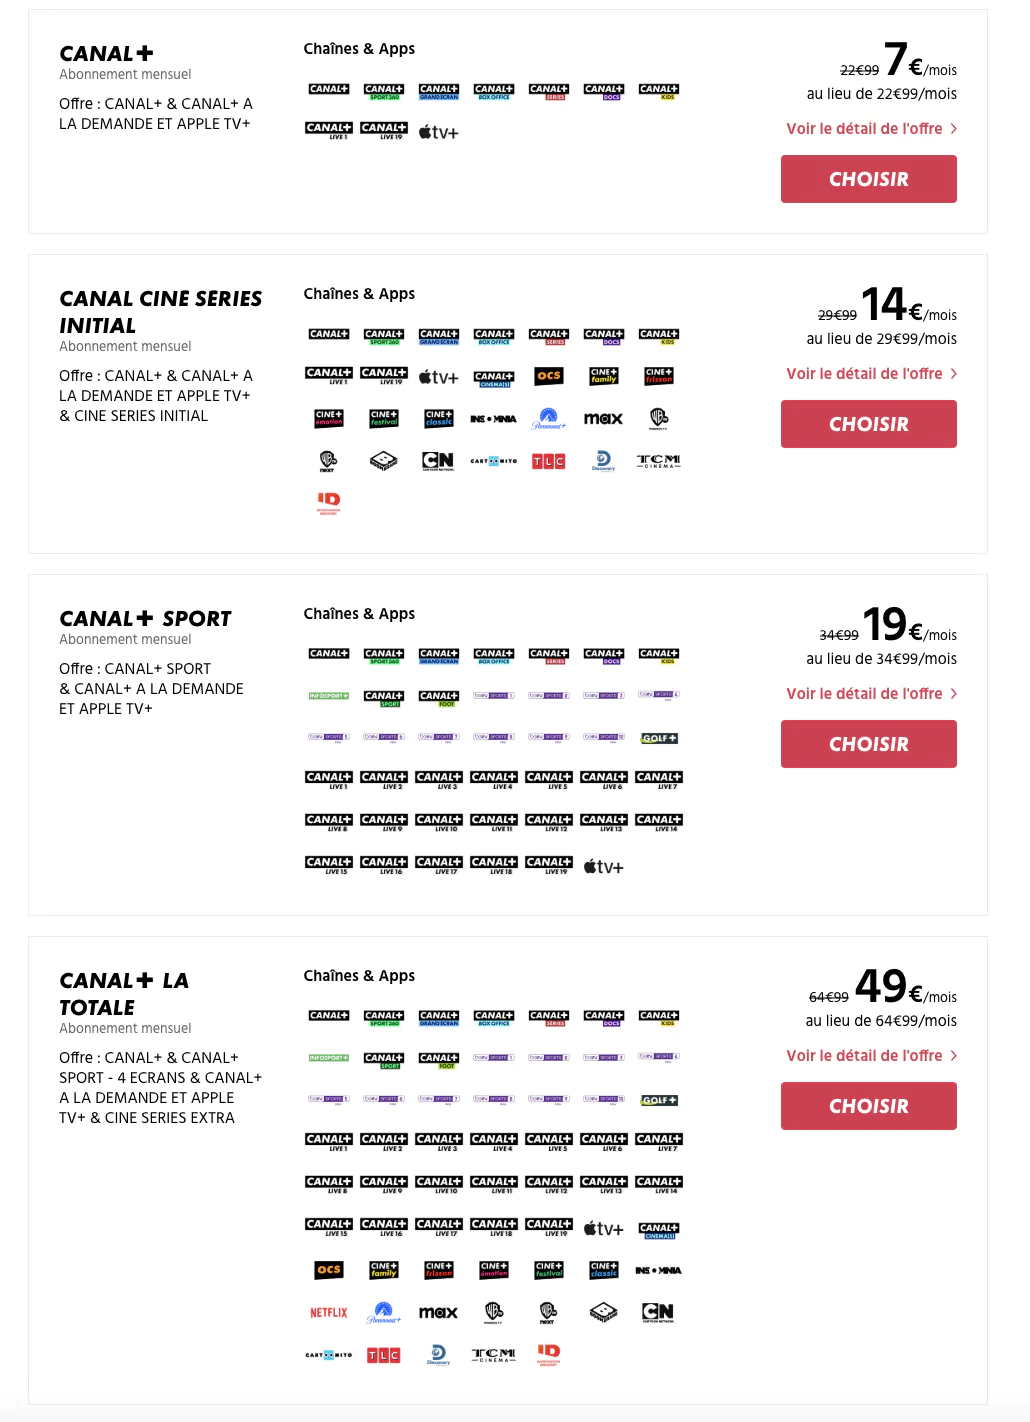Viewport: 1030px width, 1422px height.
Task: Choose the 7€ CANAL+ monthly offer
Action: point(868,179)
